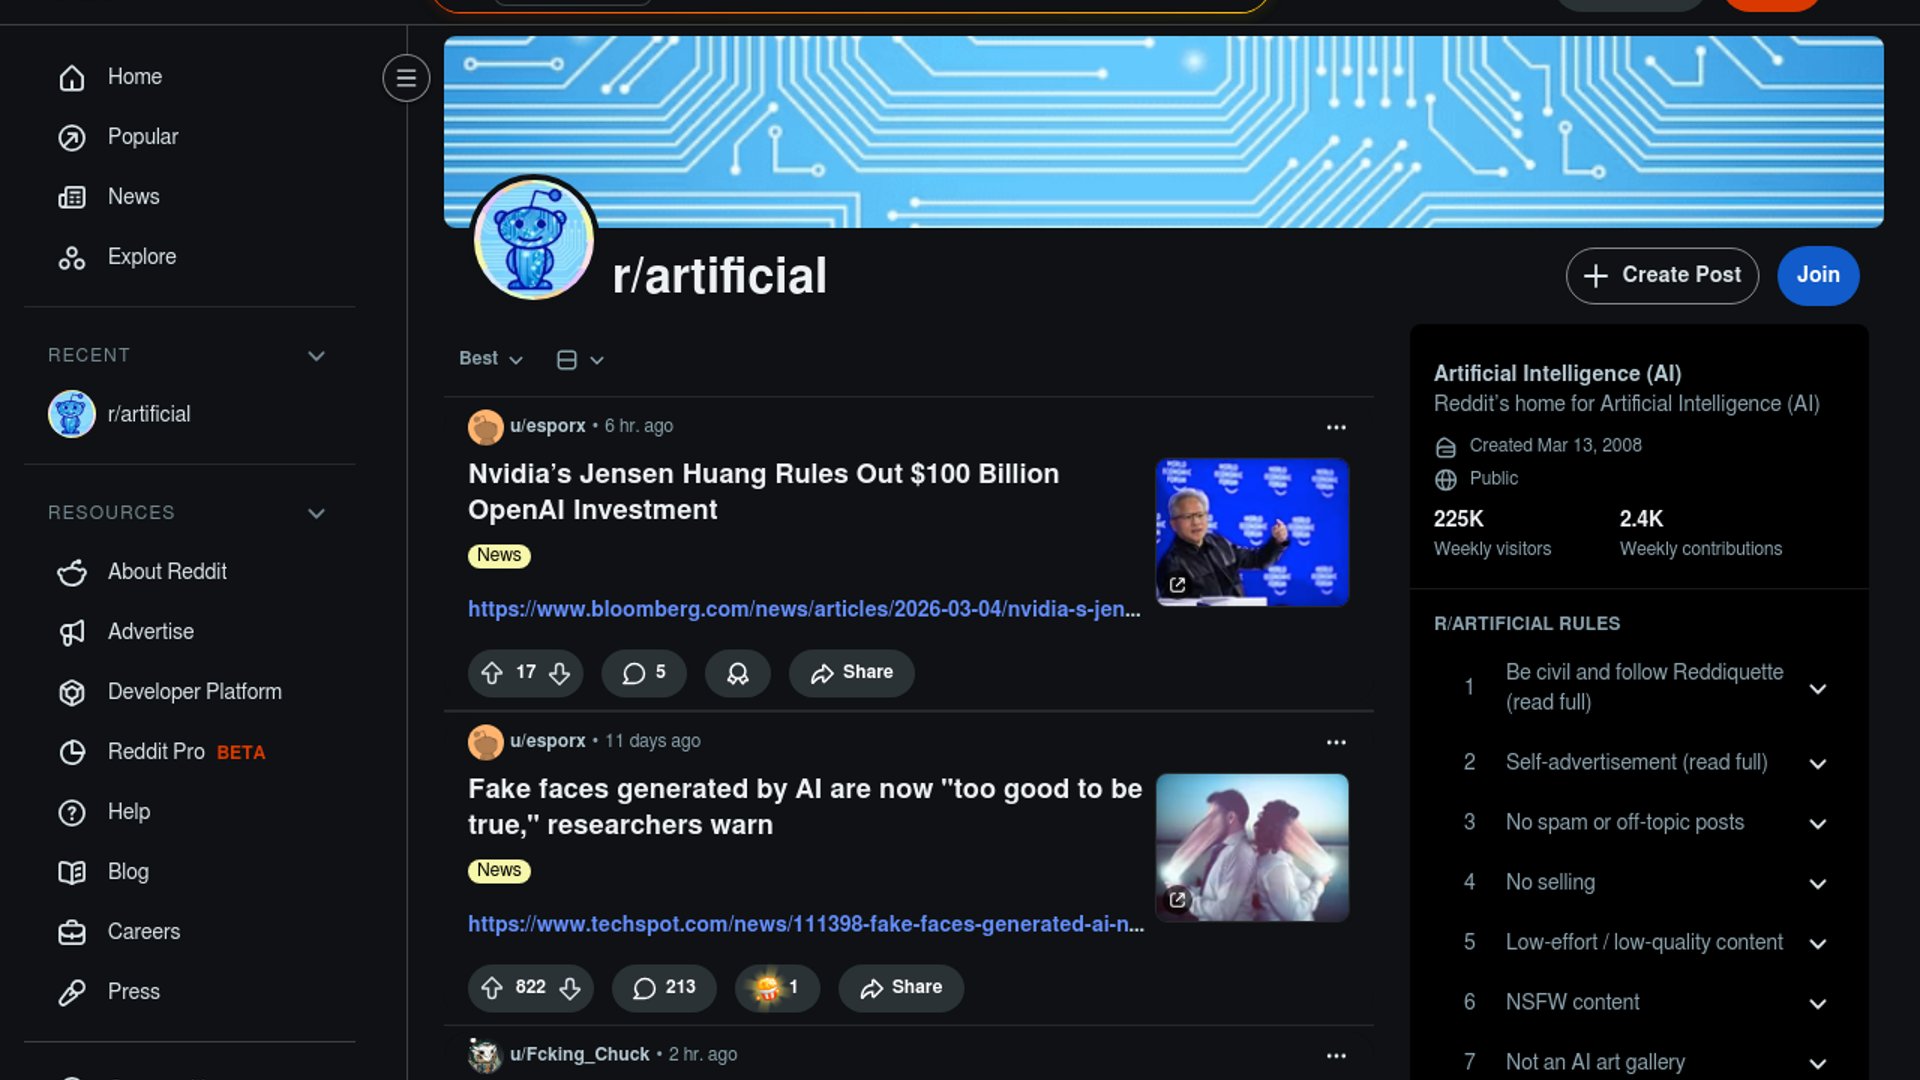
Task: Open comments on the Nvidia post
Action: point(643,673)
